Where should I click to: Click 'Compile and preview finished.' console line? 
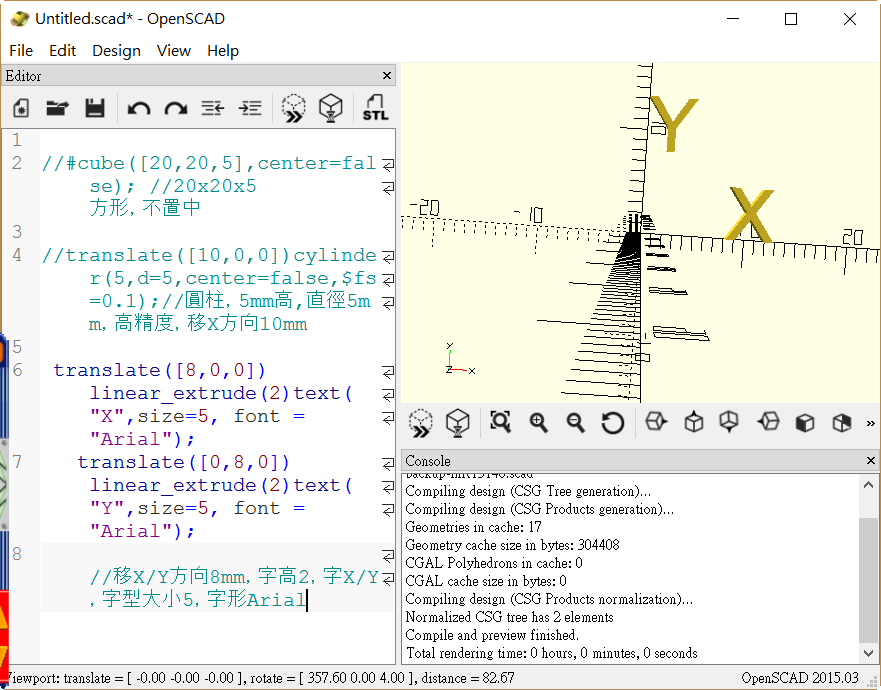click(x=492, y=635)
